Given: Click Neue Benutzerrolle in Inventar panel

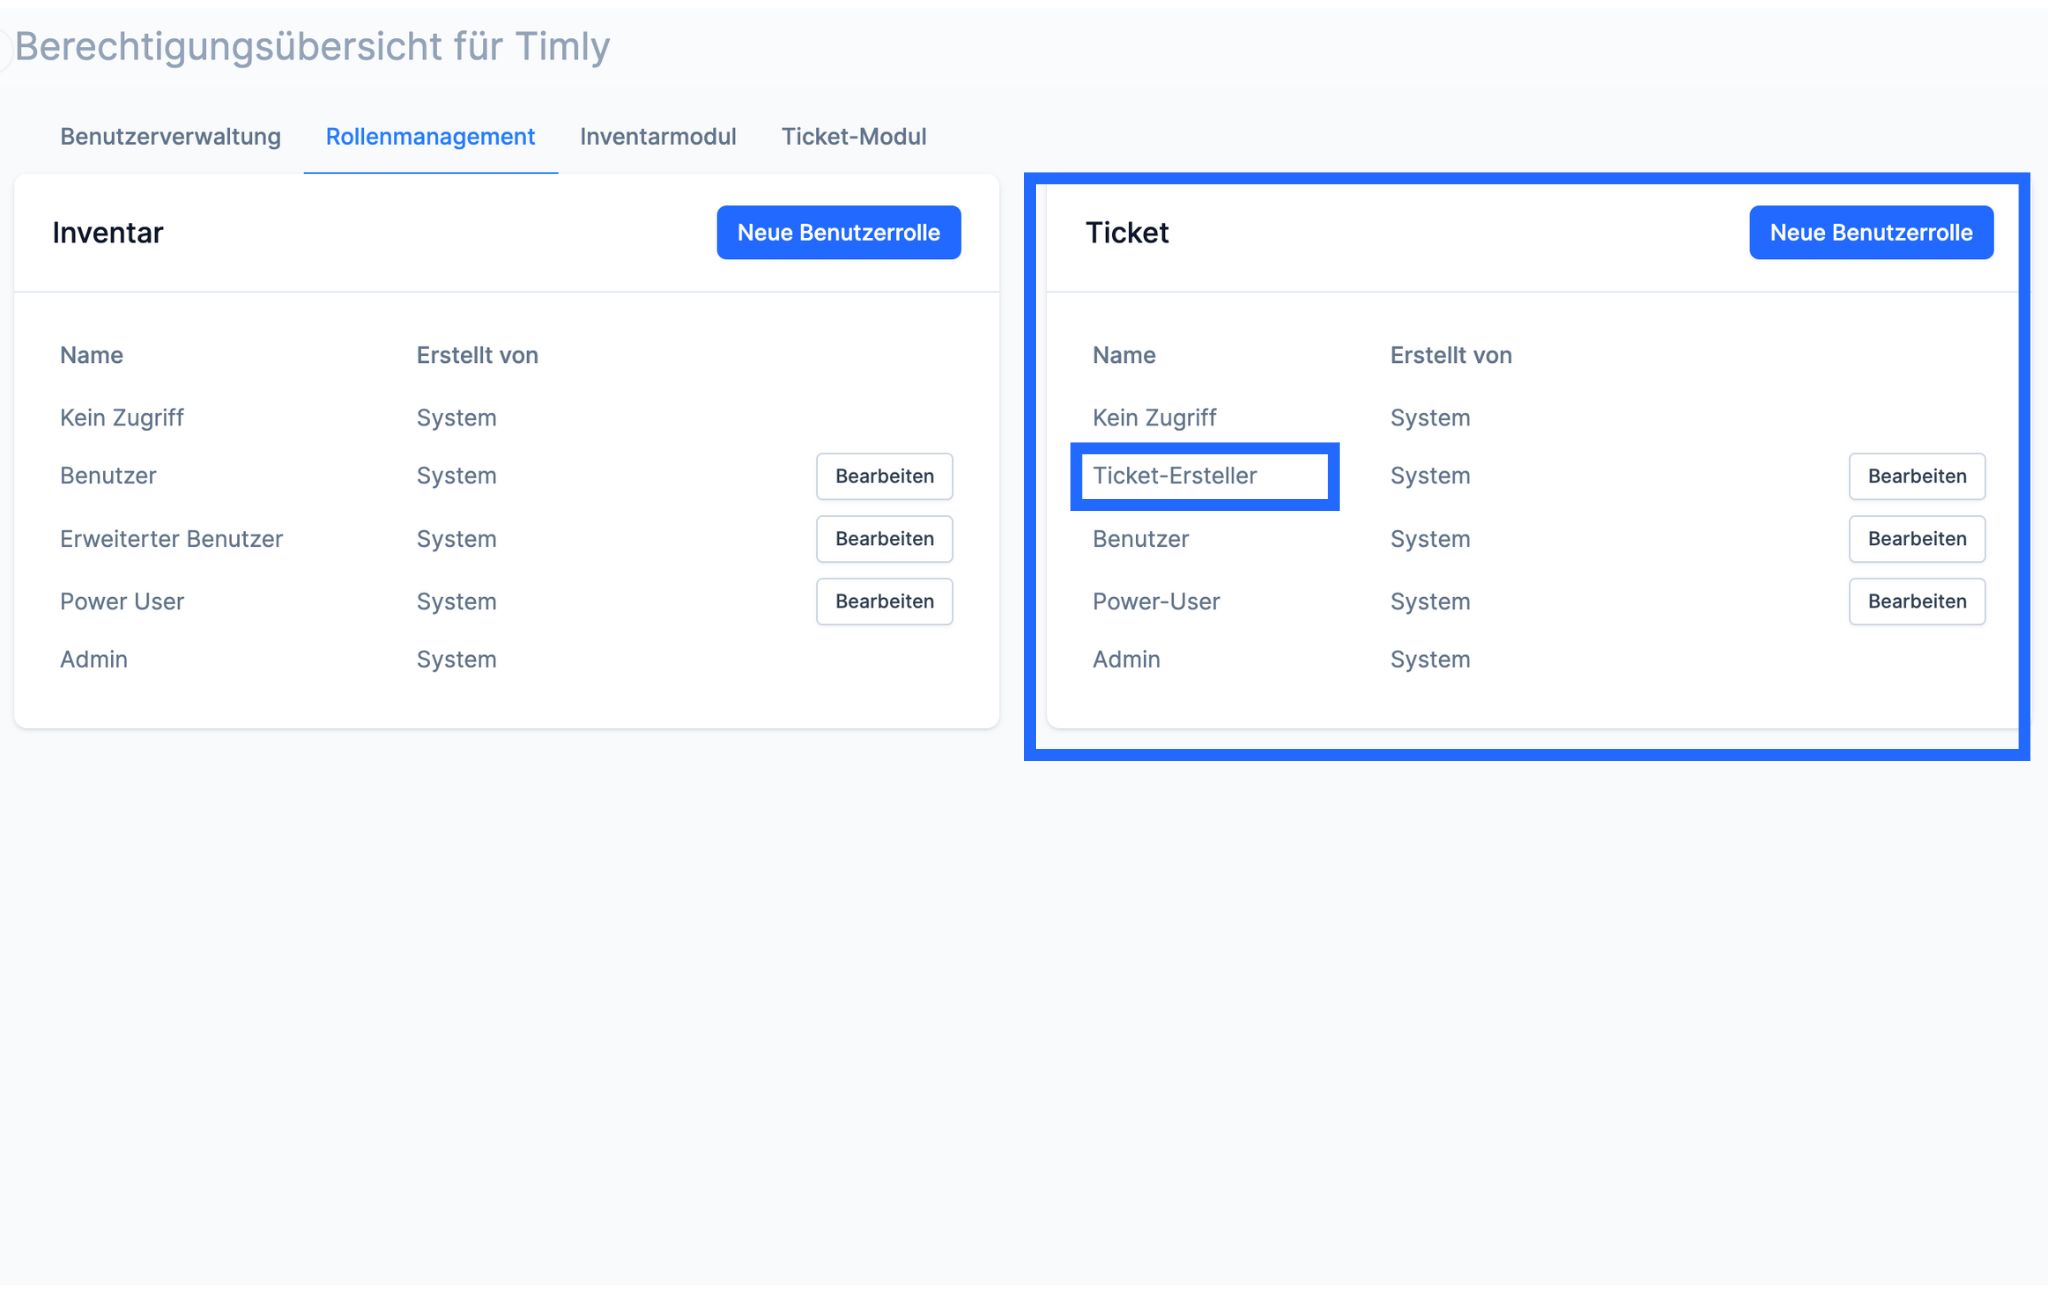Looking at the screenshot, I should point(839,232).
